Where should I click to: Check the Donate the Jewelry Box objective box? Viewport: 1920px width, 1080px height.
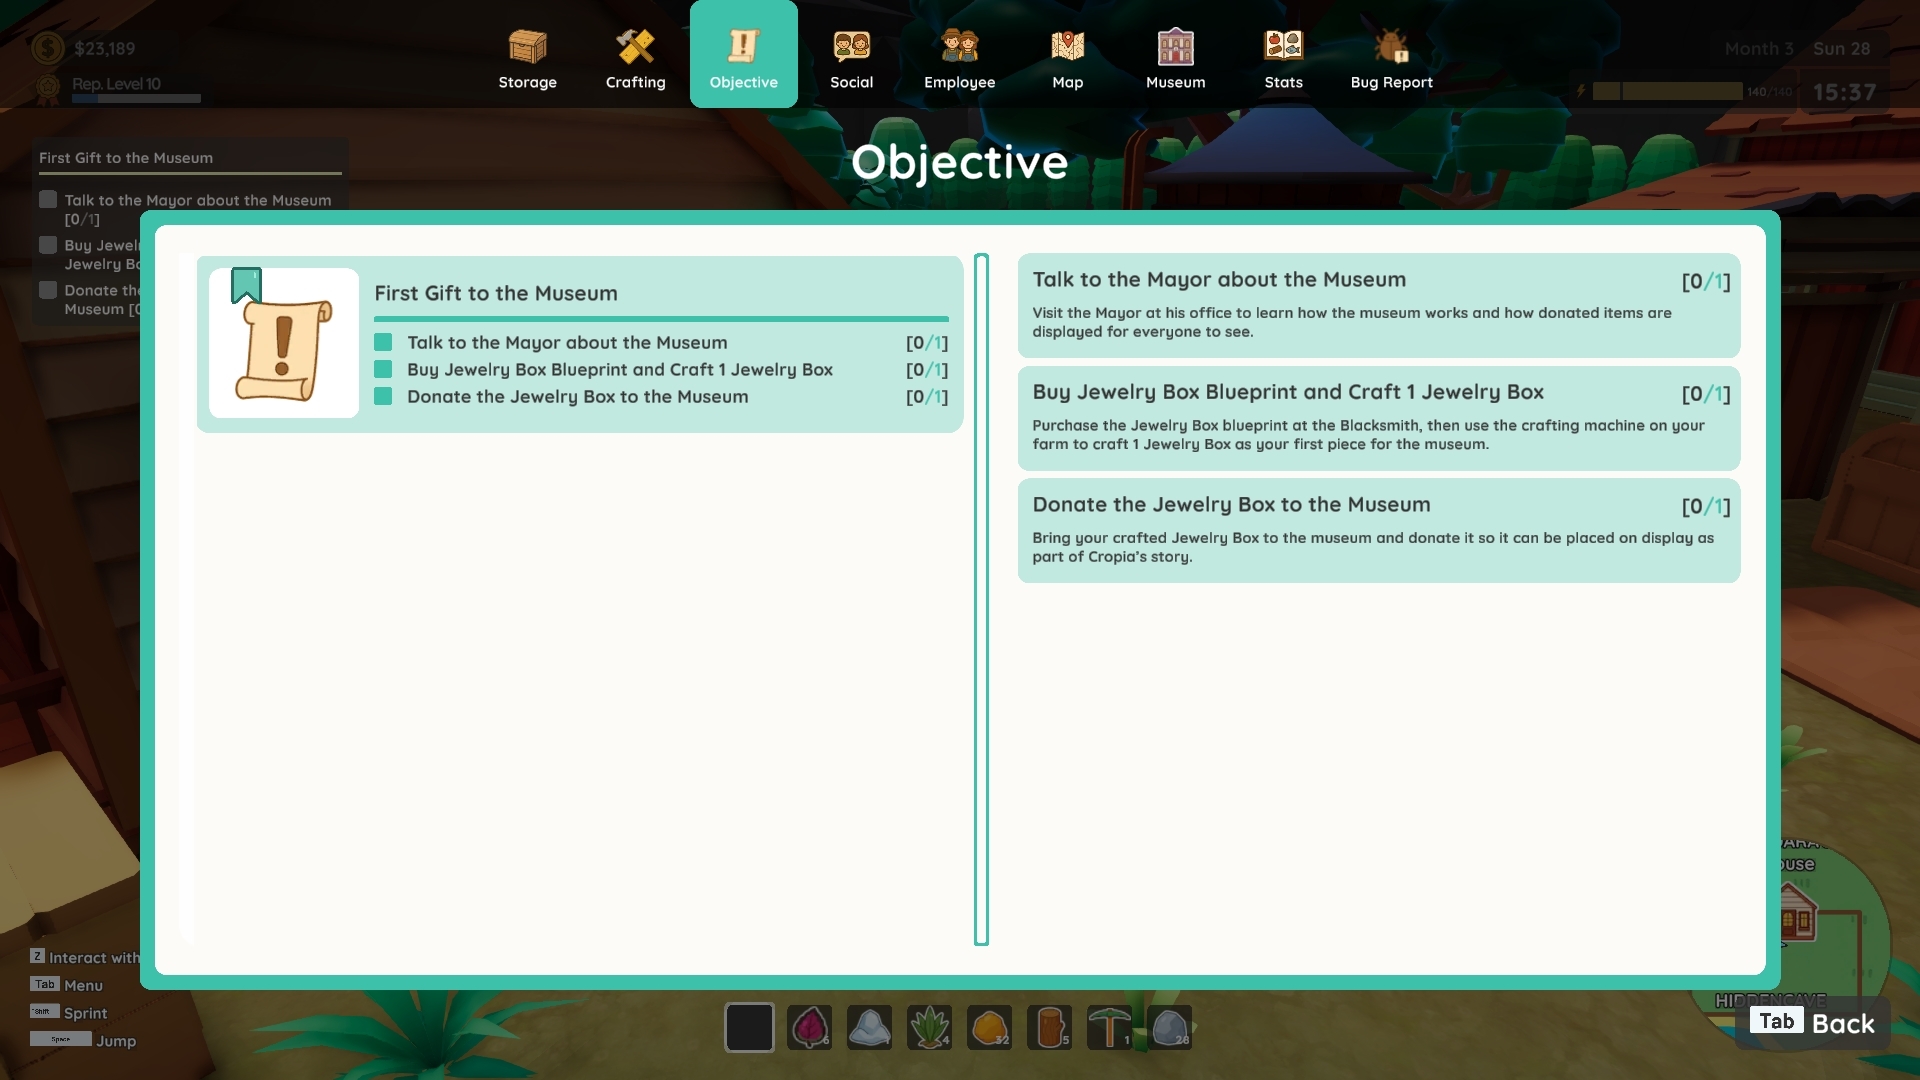coord(383,396)
